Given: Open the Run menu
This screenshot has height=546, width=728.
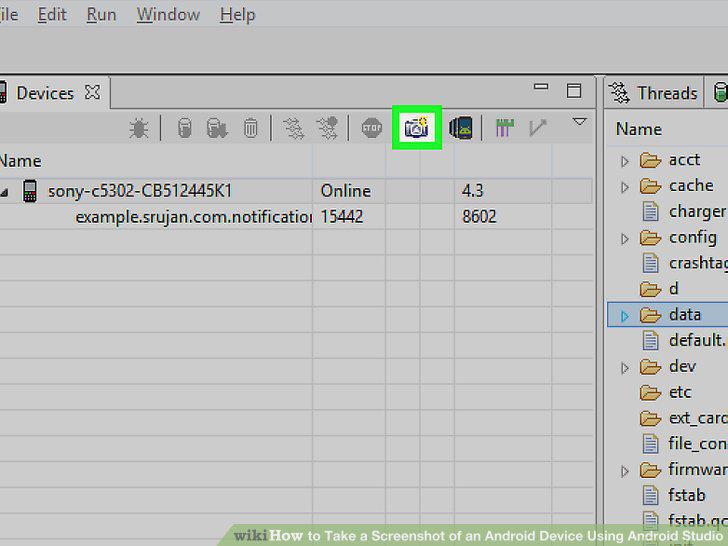Looking at the screenshot, I should coord(101,15).
